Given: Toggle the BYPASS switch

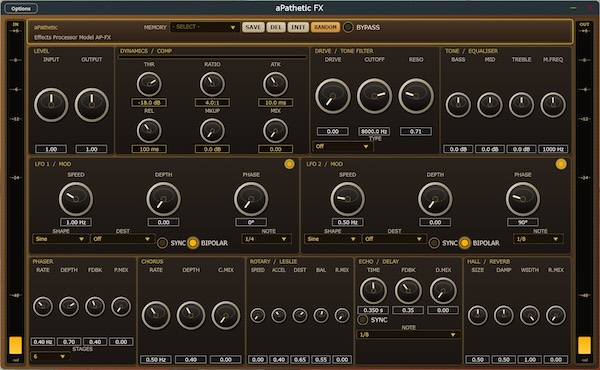Looking at the screenshot, I should [x=348, y=27].
